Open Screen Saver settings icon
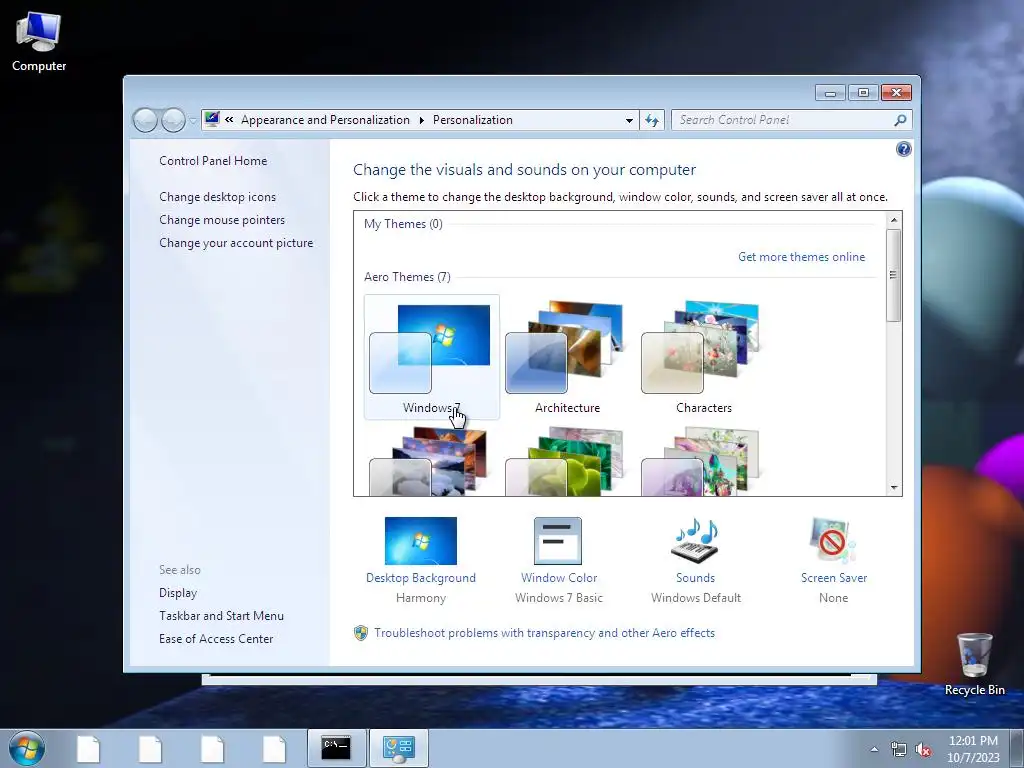Screen dimensions: 1024x768 click(833, 541)
